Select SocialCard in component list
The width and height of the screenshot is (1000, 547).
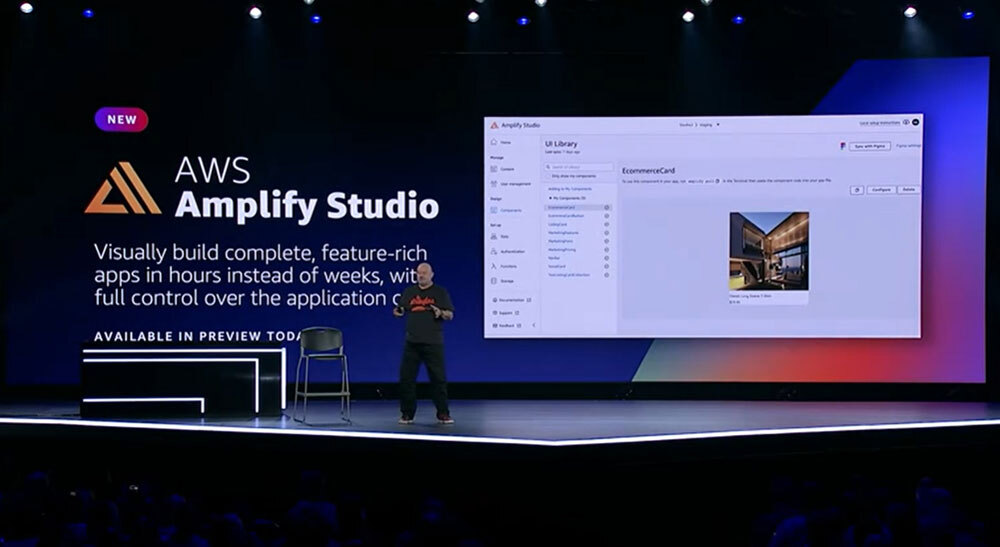[x=557, y=266]
